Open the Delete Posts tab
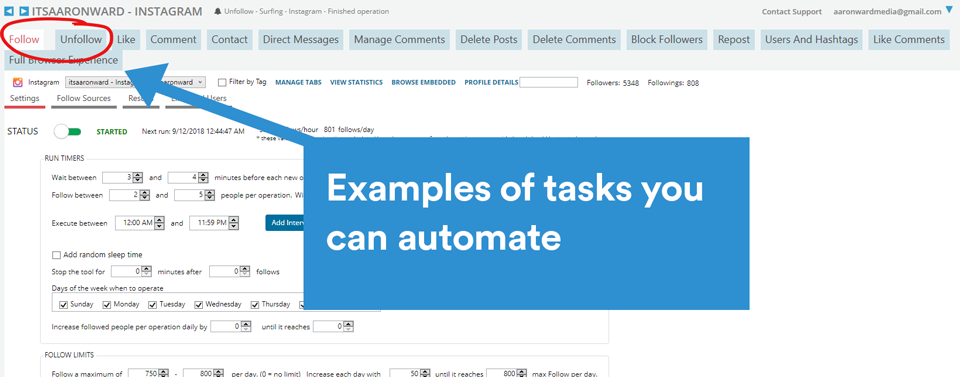Screen dimensions: 960x377 [x=489, y=39]
